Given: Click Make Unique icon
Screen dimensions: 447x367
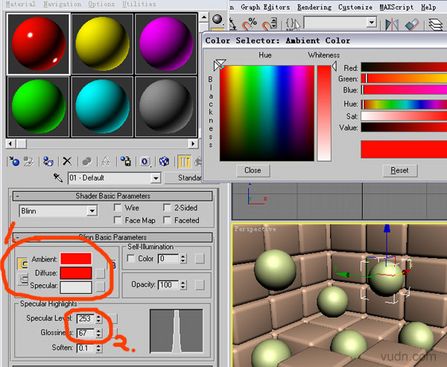Looking at the screenshot, I should 106,162.
